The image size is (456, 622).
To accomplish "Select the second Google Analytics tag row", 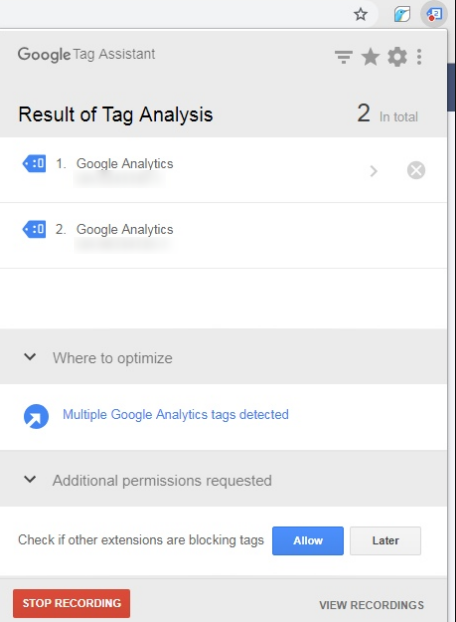I will (x=223, y=236).
